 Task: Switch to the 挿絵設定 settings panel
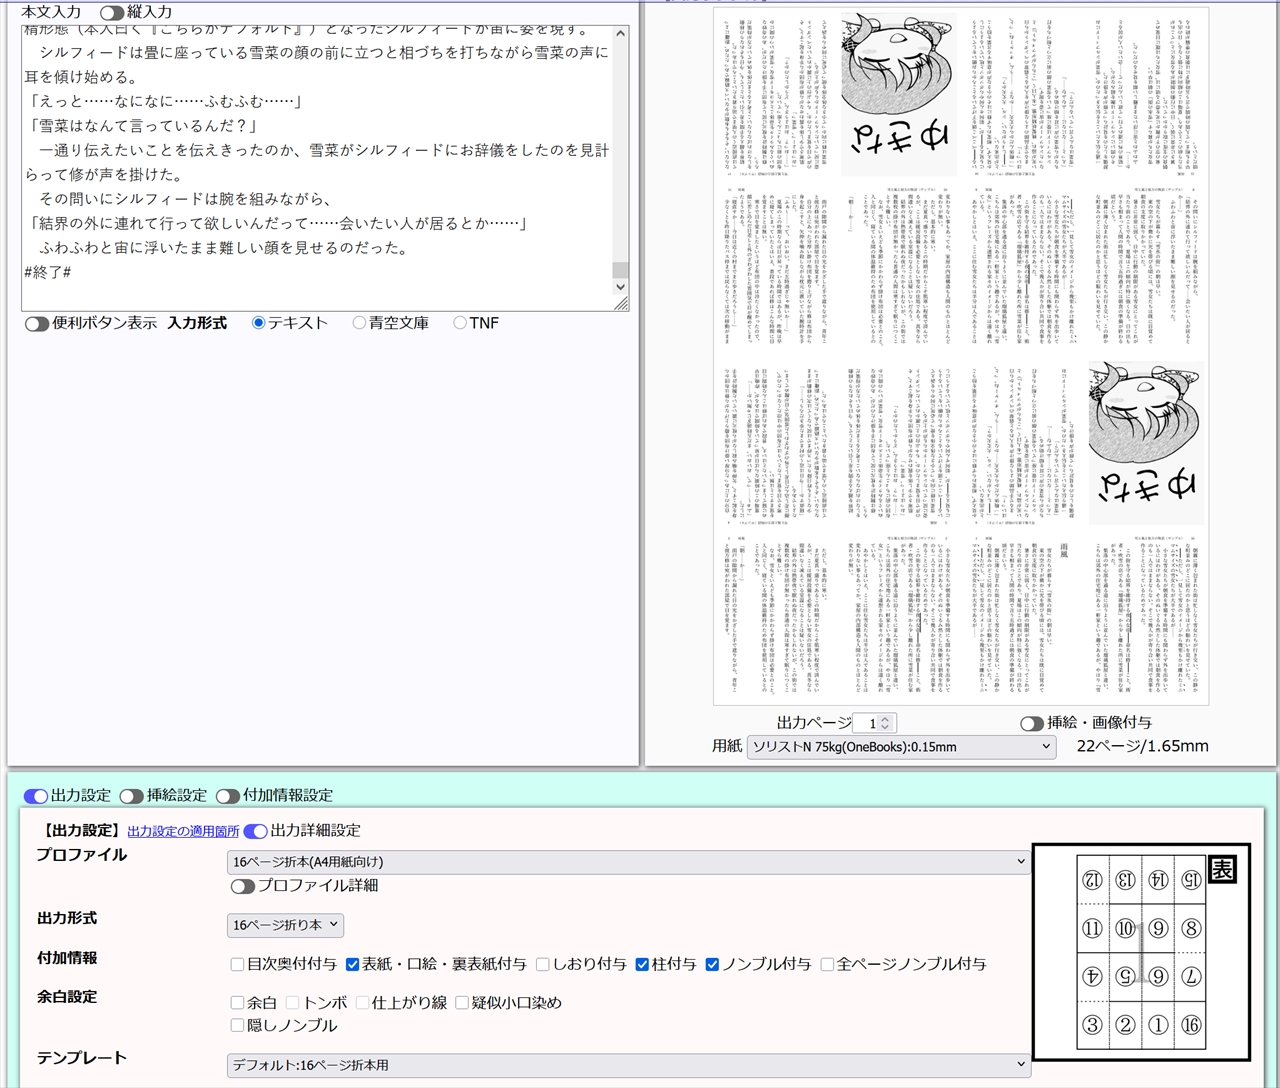click(x=132, y=796)
